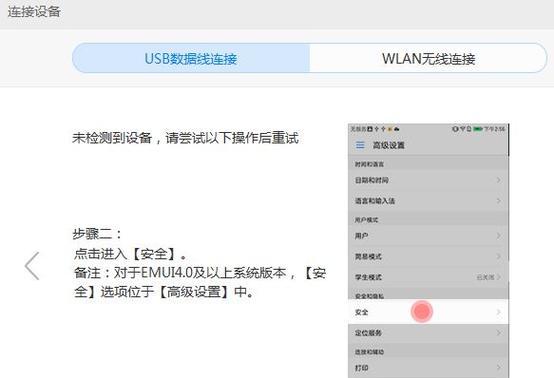This screenshot has height=378, width=554.
Task: Click the 连接设备 window title
Action: pyautogui.click(x=34, y=12)
